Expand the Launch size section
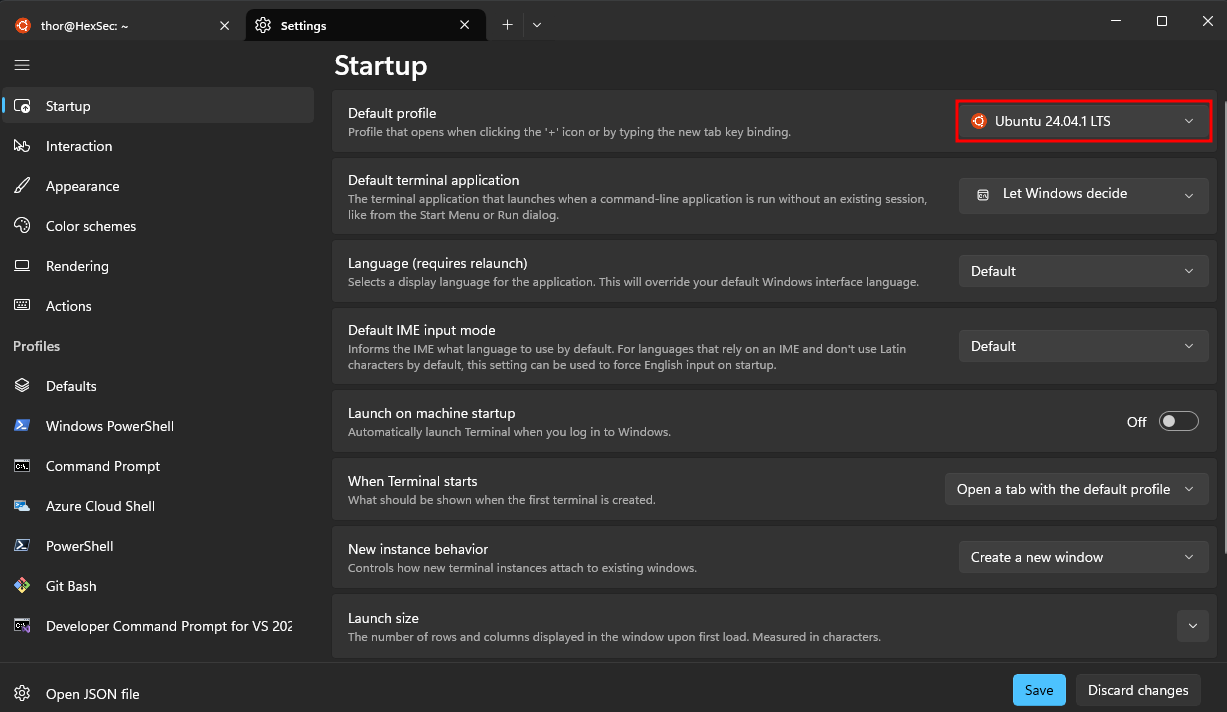 [x=1193, y=626]
